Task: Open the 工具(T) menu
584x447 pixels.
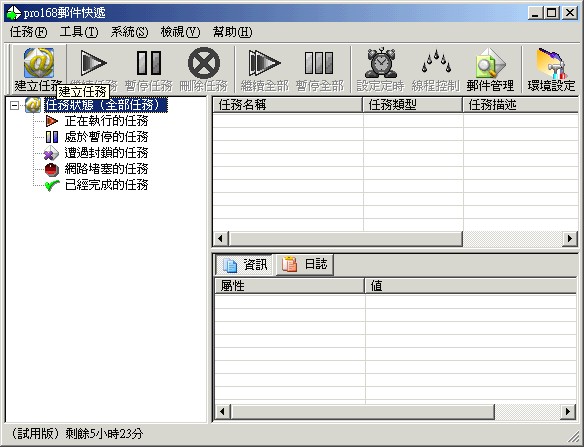Action: (x=79, y=32)
